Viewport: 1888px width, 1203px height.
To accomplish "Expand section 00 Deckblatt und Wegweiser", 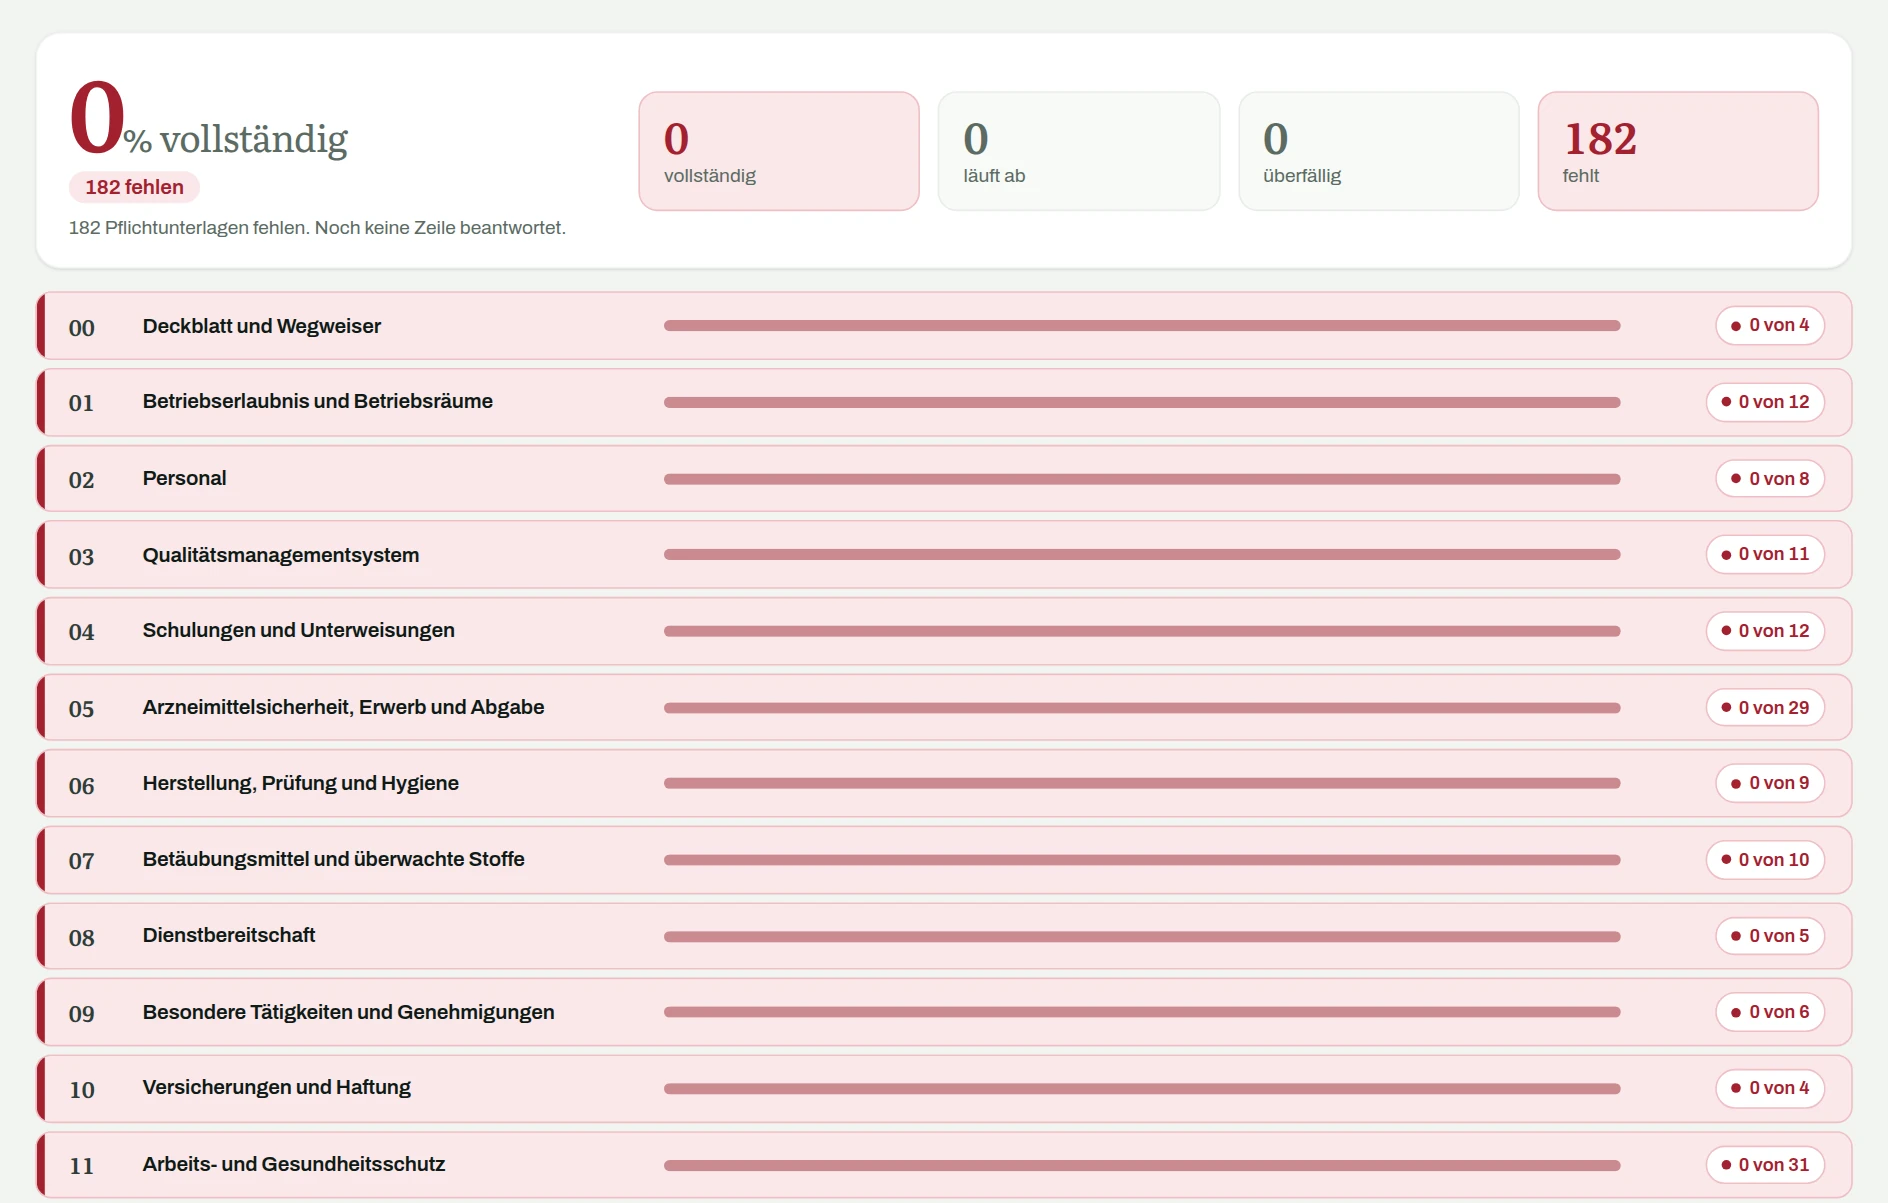I will 944,326.
